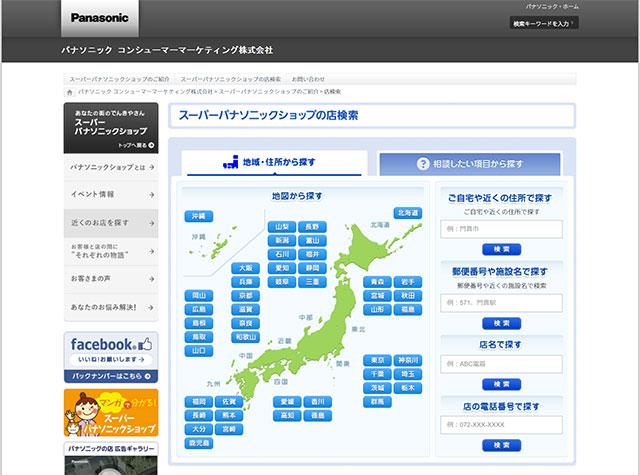This screenshot has width=640, height=475.
Task: Select the 群馬 prefecture button
Action: tap(378, 402)
